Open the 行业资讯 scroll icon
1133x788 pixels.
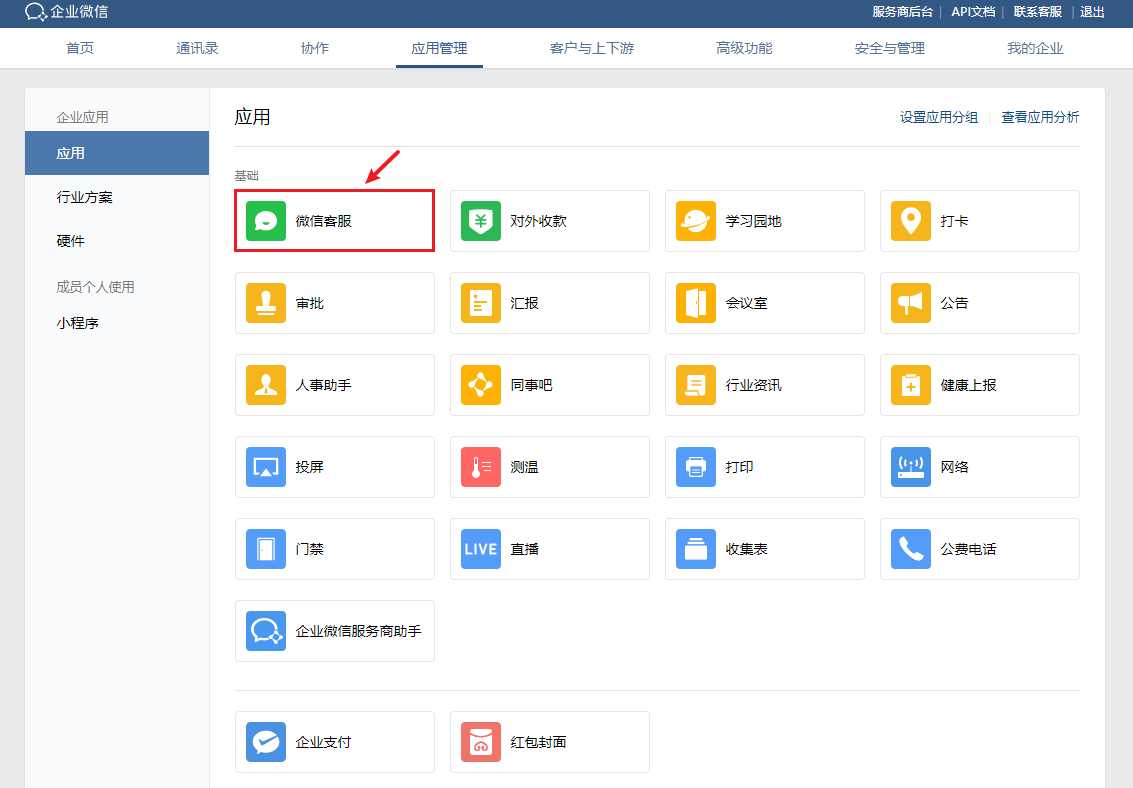point(696,385)
